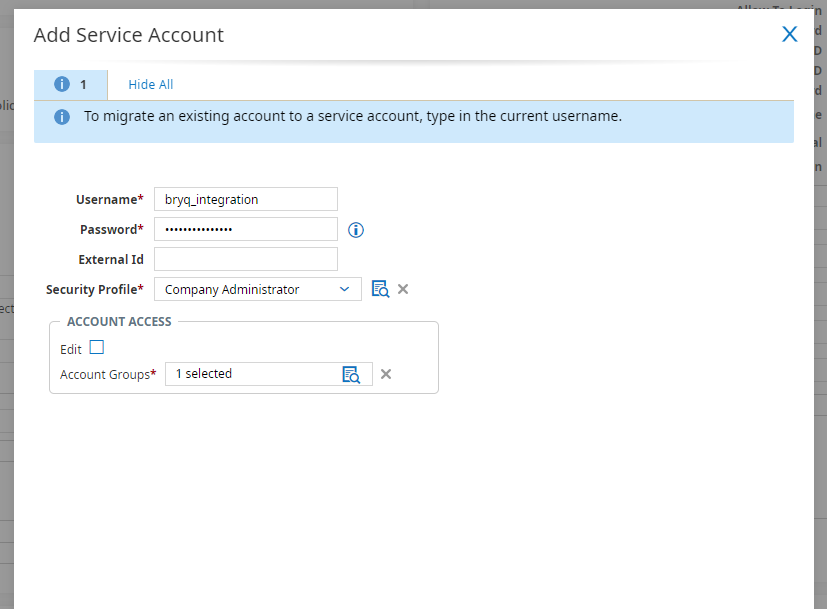Clear the Account Groups selection with X
Screen dimensions: 827x609
[386, 374]
